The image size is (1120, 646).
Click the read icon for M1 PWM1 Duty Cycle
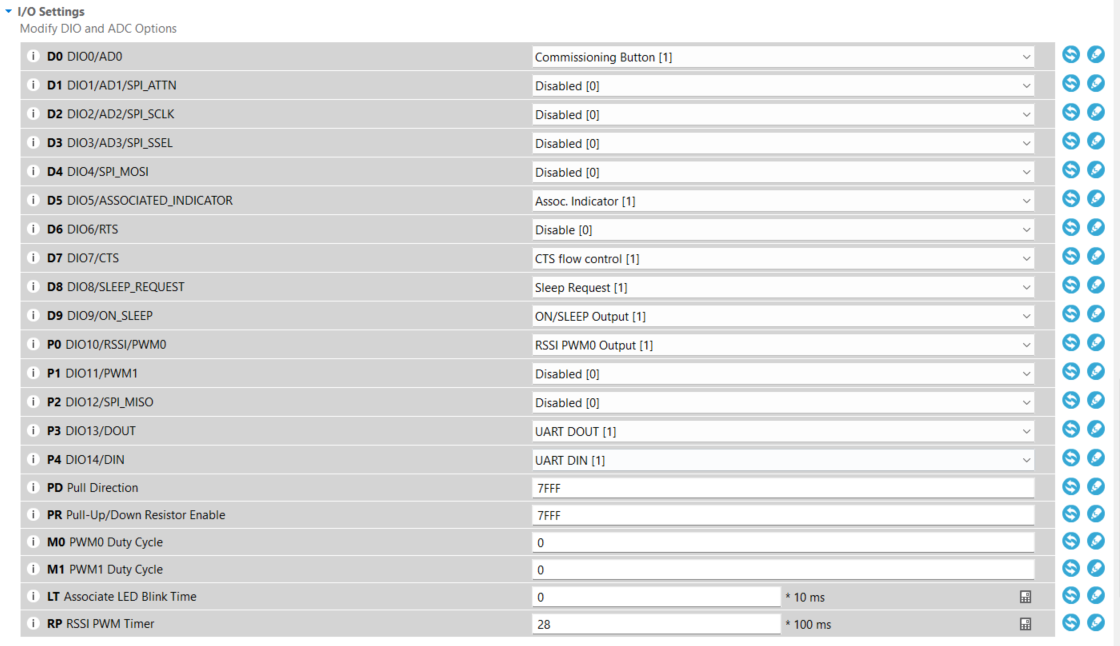coord(1071,568)
